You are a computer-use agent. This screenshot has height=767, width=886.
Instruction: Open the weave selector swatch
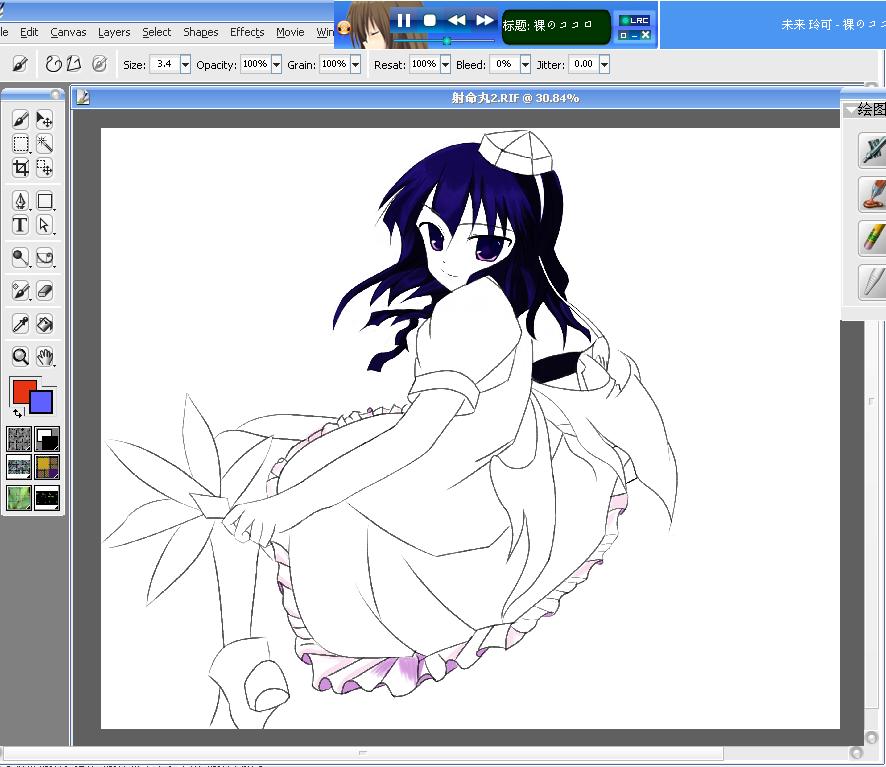pyautogui.click(x=47, y=467)
